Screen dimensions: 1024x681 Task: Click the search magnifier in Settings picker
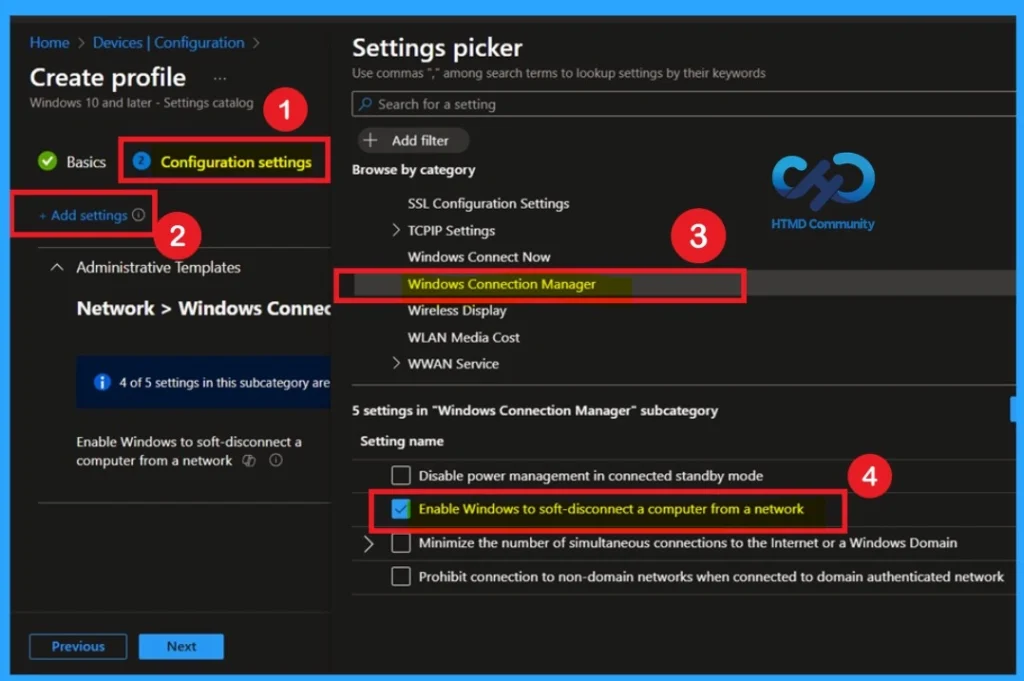363,104
